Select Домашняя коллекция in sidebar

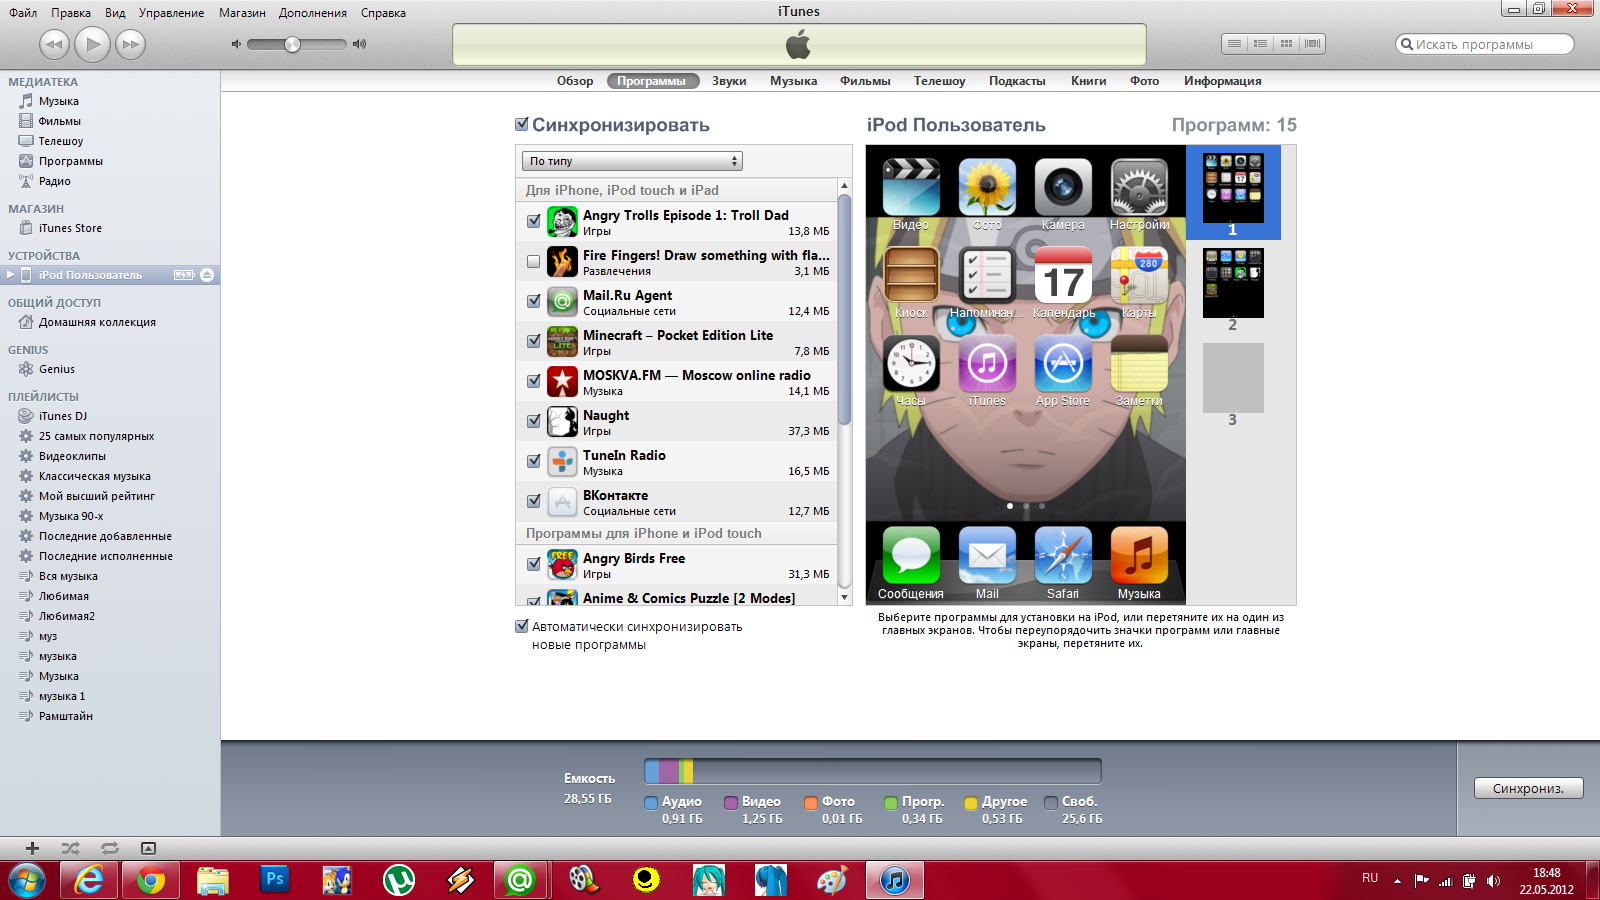point(97,322)
